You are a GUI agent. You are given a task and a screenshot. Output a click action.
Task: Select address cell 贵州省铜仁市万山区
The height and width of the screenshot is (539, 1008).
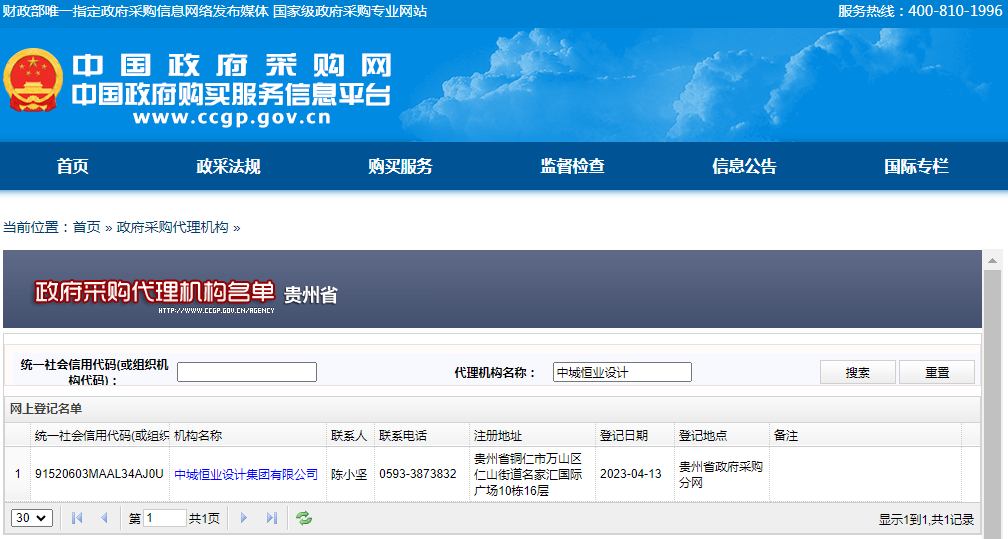pos(532,474)
